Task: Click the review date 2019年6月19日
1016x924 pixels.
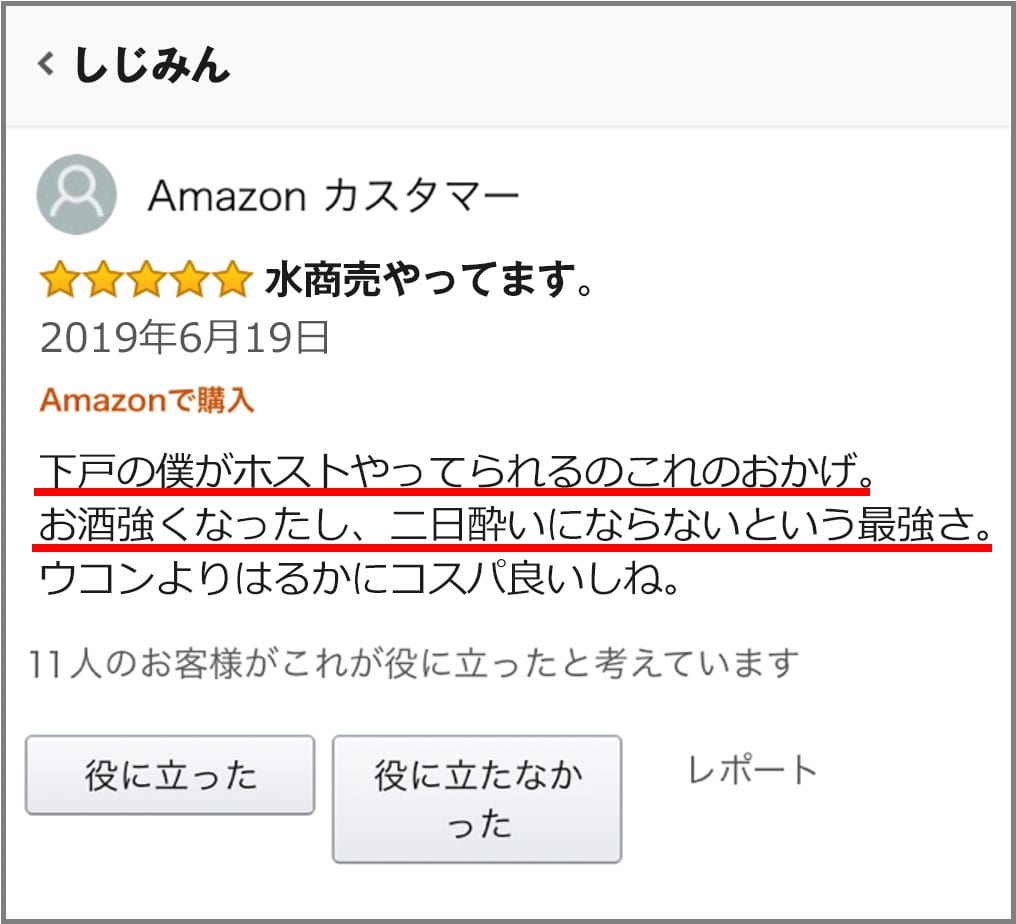Action: pos(185,339)
